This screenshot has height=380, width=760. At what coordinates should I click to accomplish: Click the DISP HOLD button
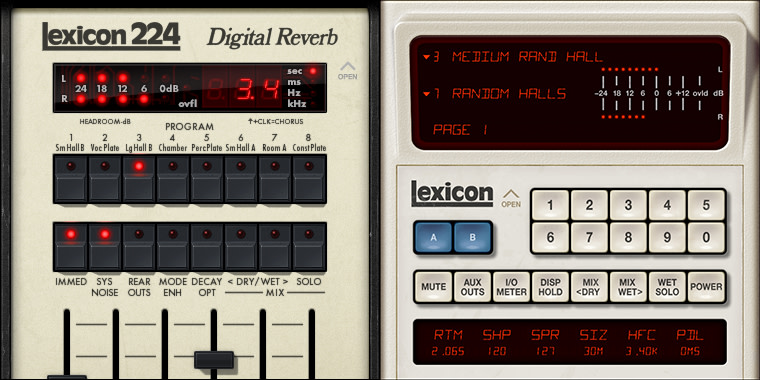pyautogui.click(x=551, y=287)
